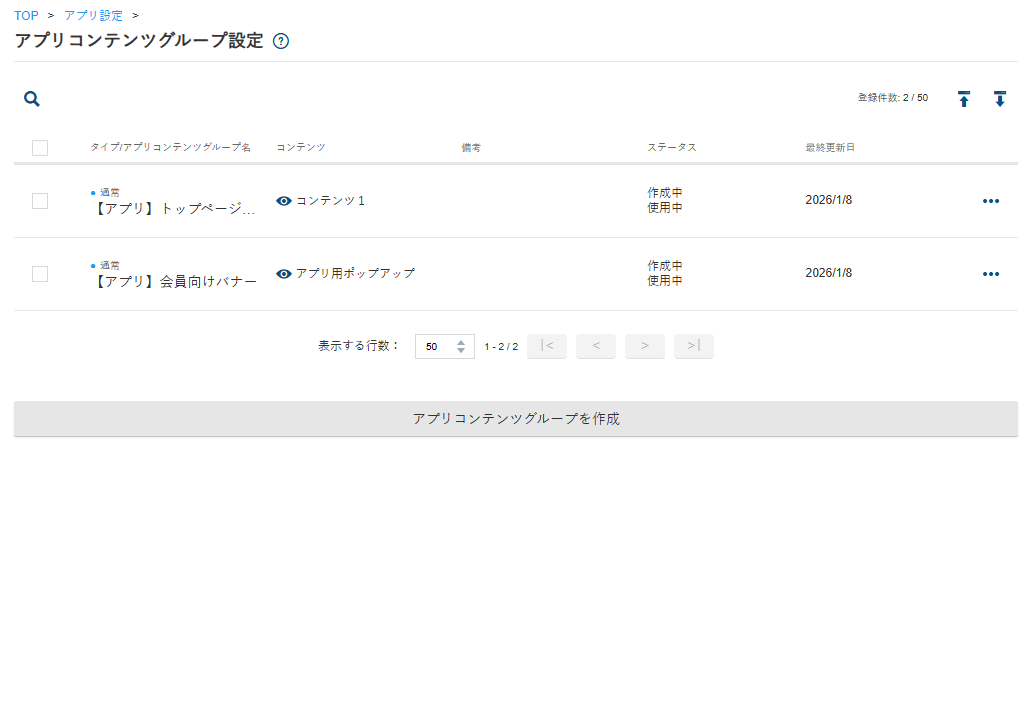Select 【アプリ】トップページ group name
The width and height of the screenshot is (1032, 717).
click(x=173, y=209)
